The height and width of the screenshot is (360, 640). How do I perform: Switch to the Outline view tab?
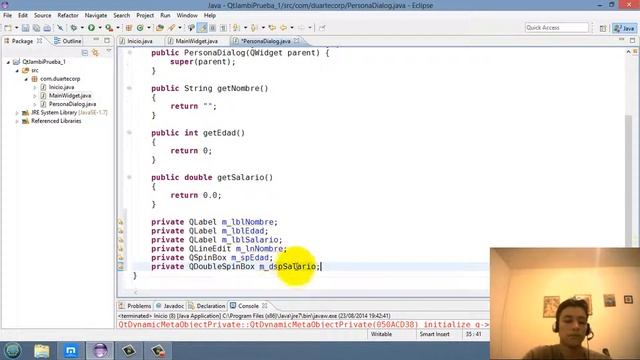(68, 41)
